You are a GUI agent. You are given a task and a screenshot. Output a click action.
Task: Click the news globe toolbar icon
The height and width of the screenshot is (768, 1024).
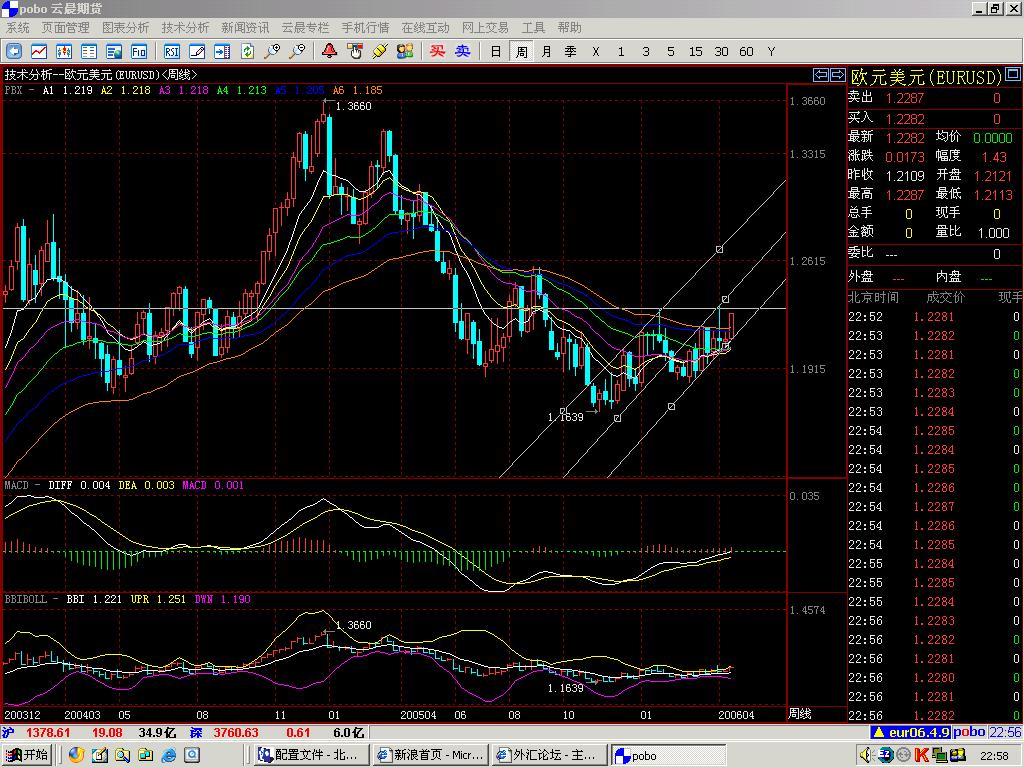pos(114,52)
